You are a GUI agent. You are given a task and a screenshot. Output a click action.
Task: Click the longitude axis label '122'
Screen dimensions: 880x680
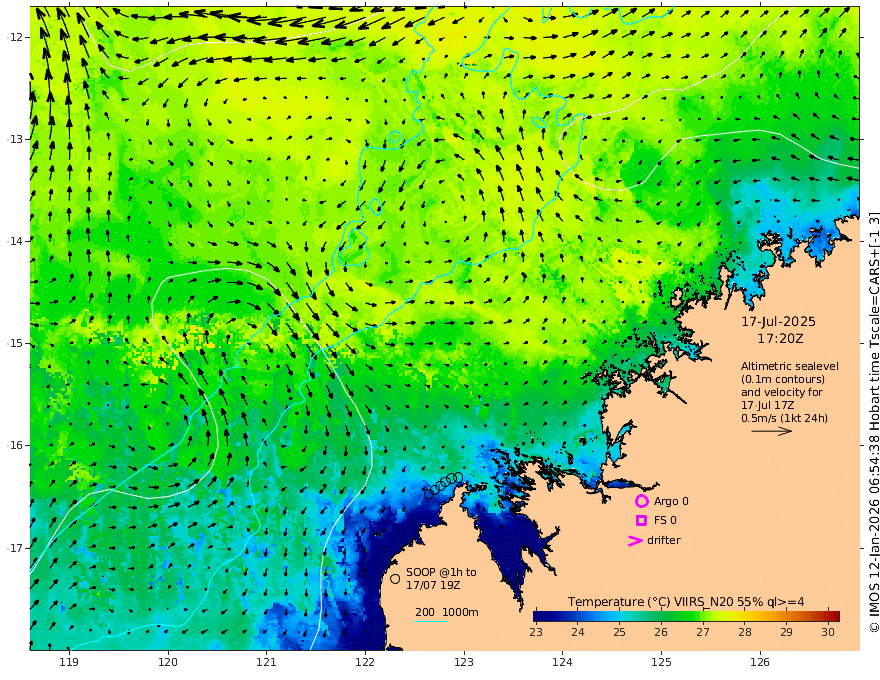(365, 663)
